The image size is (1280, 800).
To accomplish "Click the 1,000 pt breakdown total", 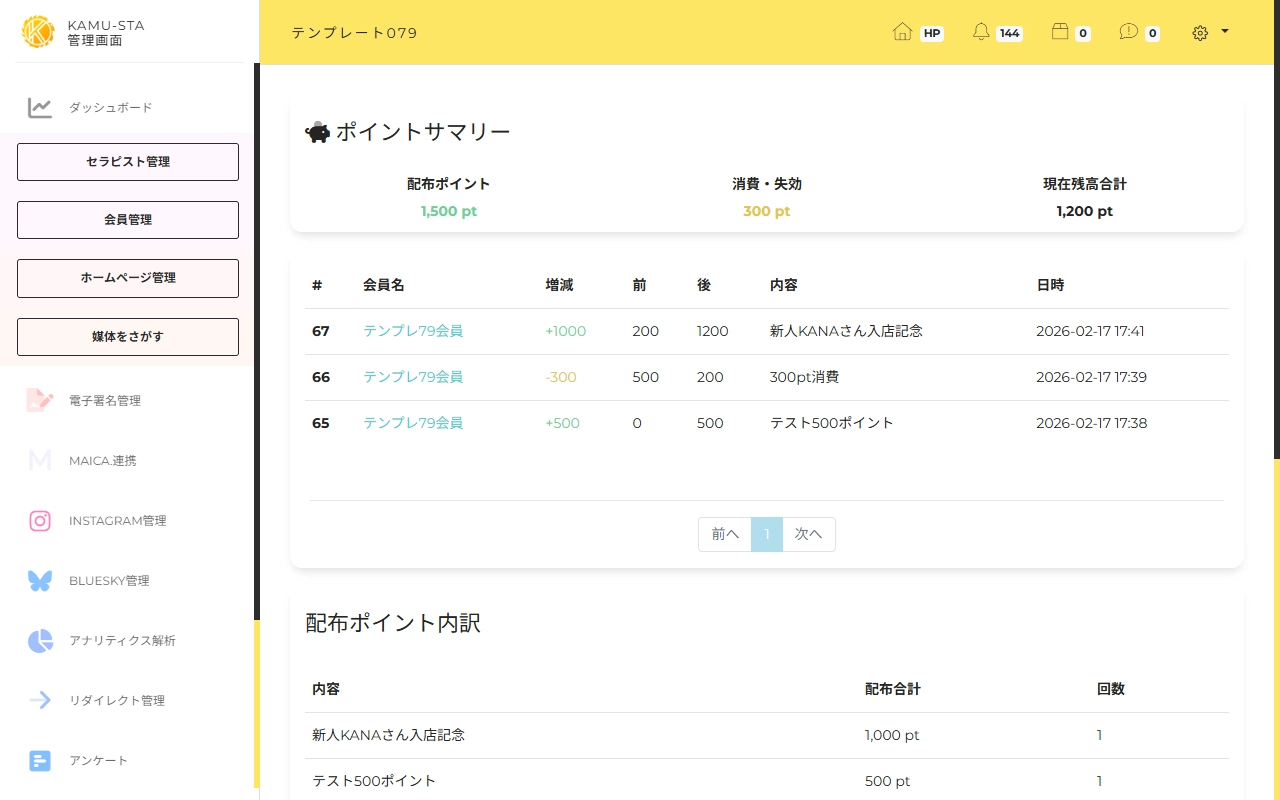I will [892, 735].
